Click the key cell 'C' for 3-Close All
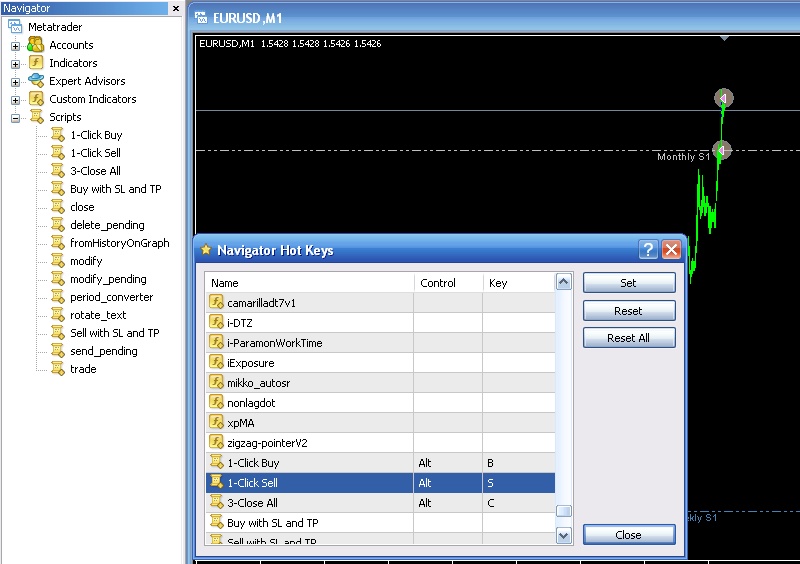This screenshot has width=800, height=564. click(518, 502)
